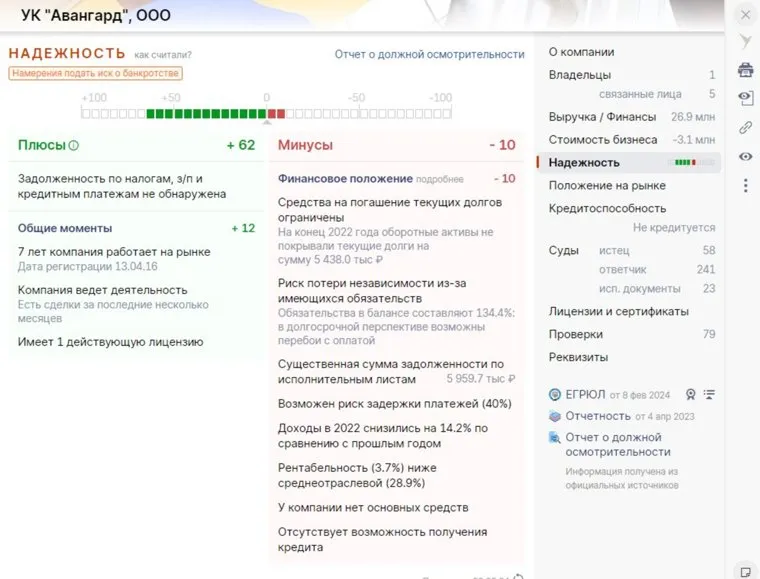Screen dimensions: 760x579
Task: Expand the Общие моменты section
Action: [65, 228]
